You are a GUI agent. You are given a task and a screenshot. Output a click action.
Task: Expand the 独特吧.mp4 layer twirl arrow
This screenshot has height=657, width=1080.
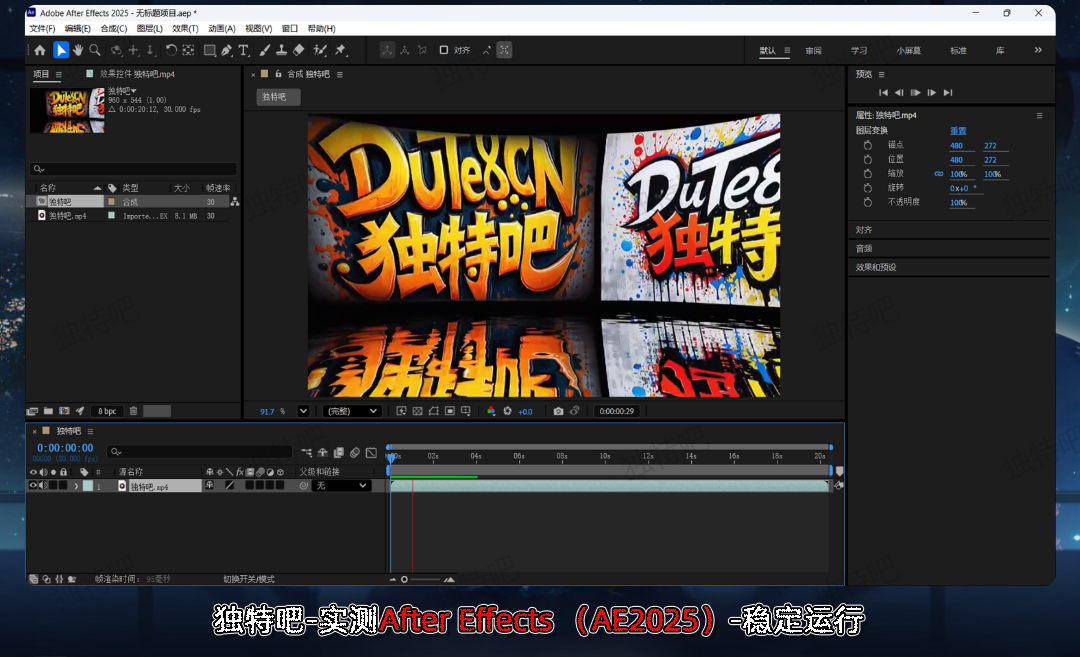pos(76,486)
